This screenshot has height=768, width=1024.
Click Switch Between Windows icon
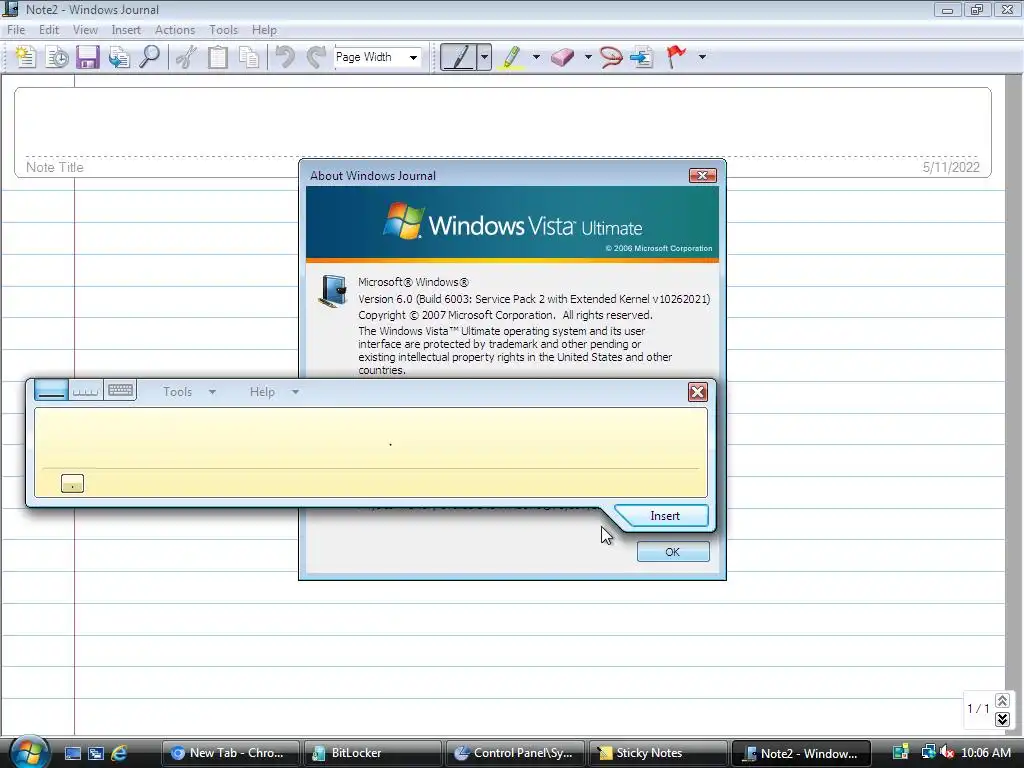pos(95,753)
